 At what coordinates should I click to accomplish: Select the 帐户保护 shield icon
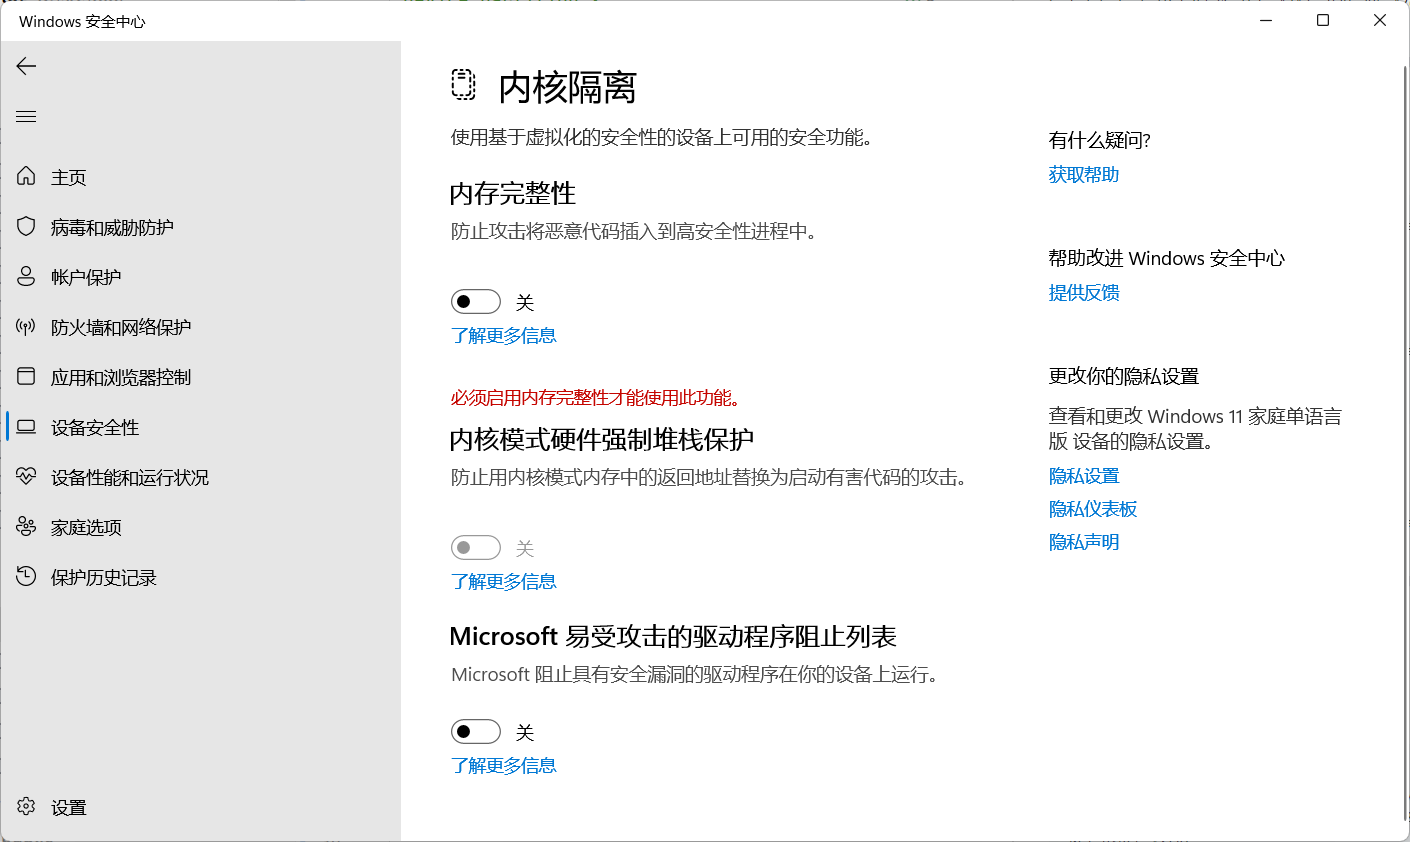pos(26,277)
